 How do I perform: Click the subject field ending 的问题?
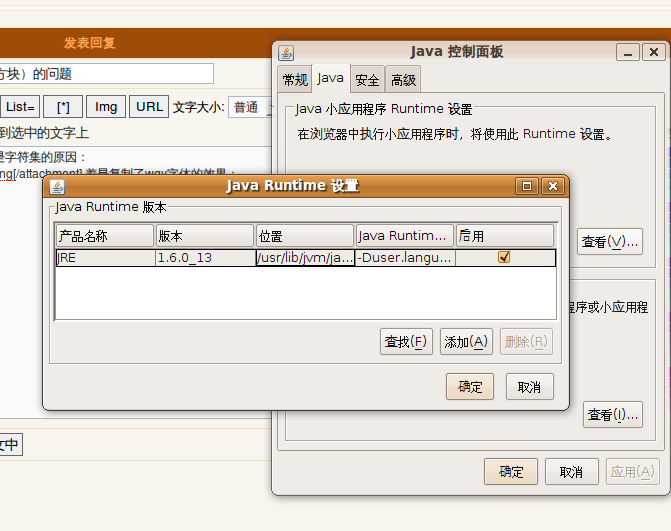(x=107, y=74)
